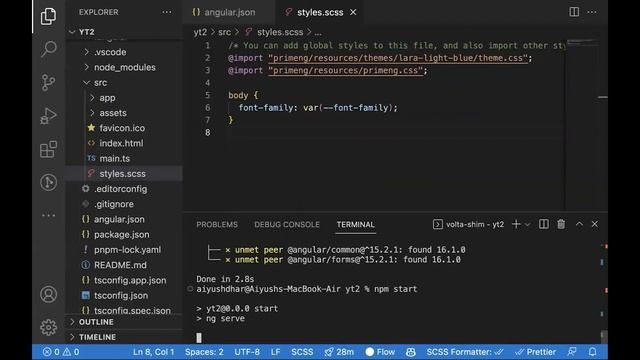Expand the node_modules folder

(x=124, y=67)
